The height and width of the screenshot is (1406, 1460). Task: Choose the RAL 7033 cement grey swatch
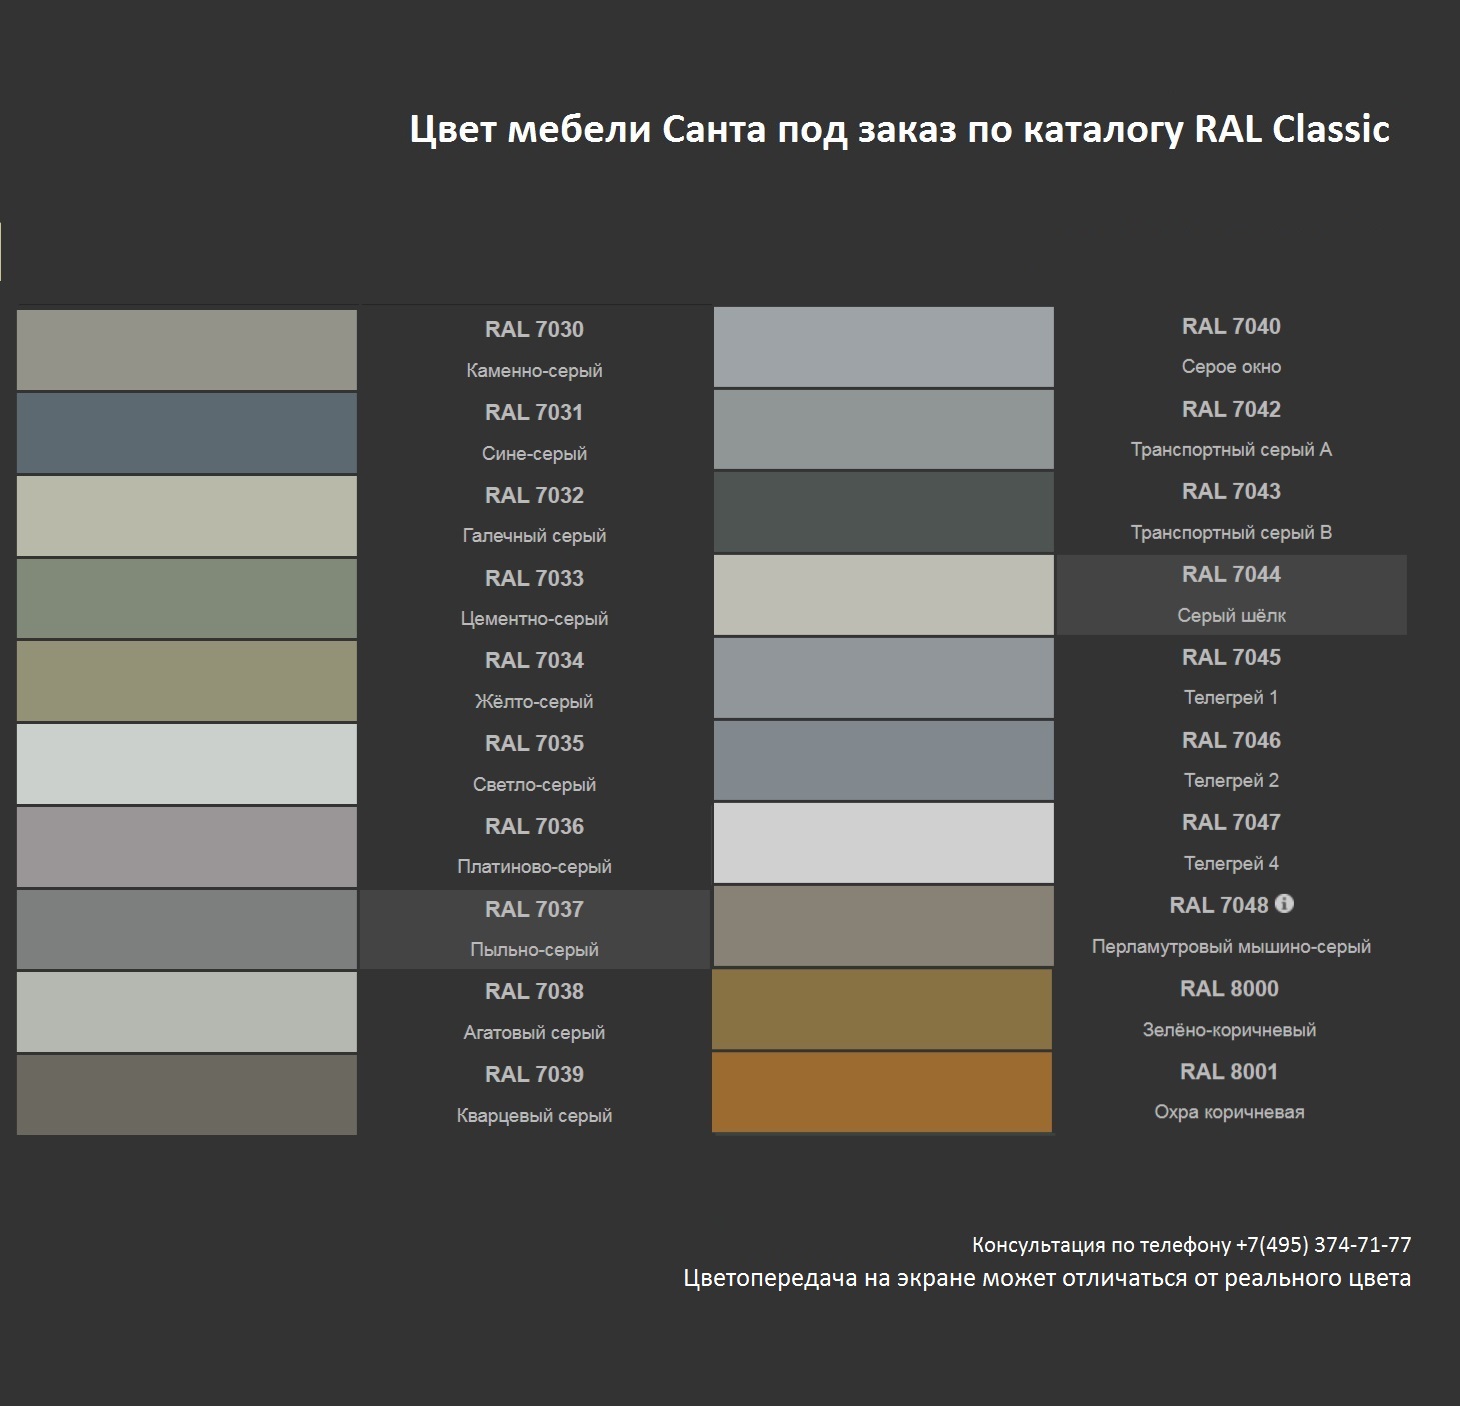pos(187,598)
